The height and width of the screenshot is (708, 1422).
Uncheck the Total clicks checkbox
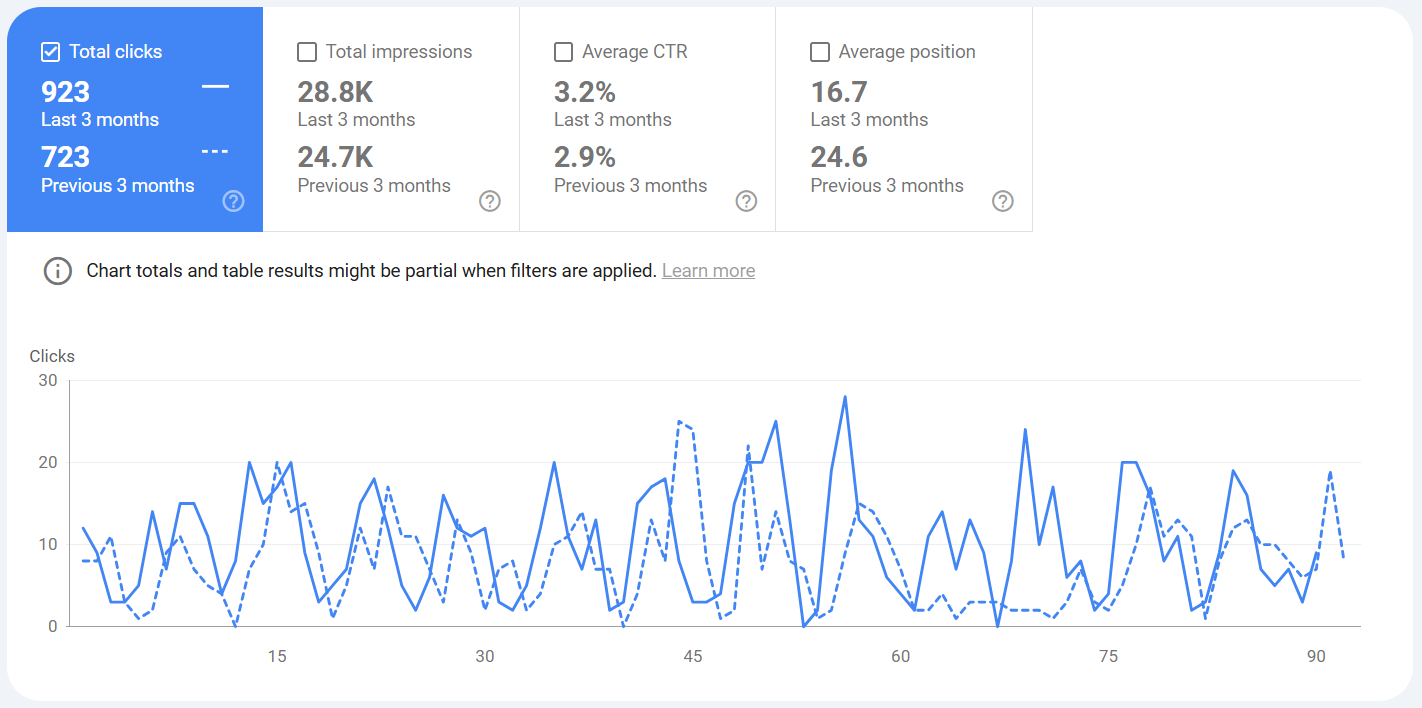(x=50, y=52)
